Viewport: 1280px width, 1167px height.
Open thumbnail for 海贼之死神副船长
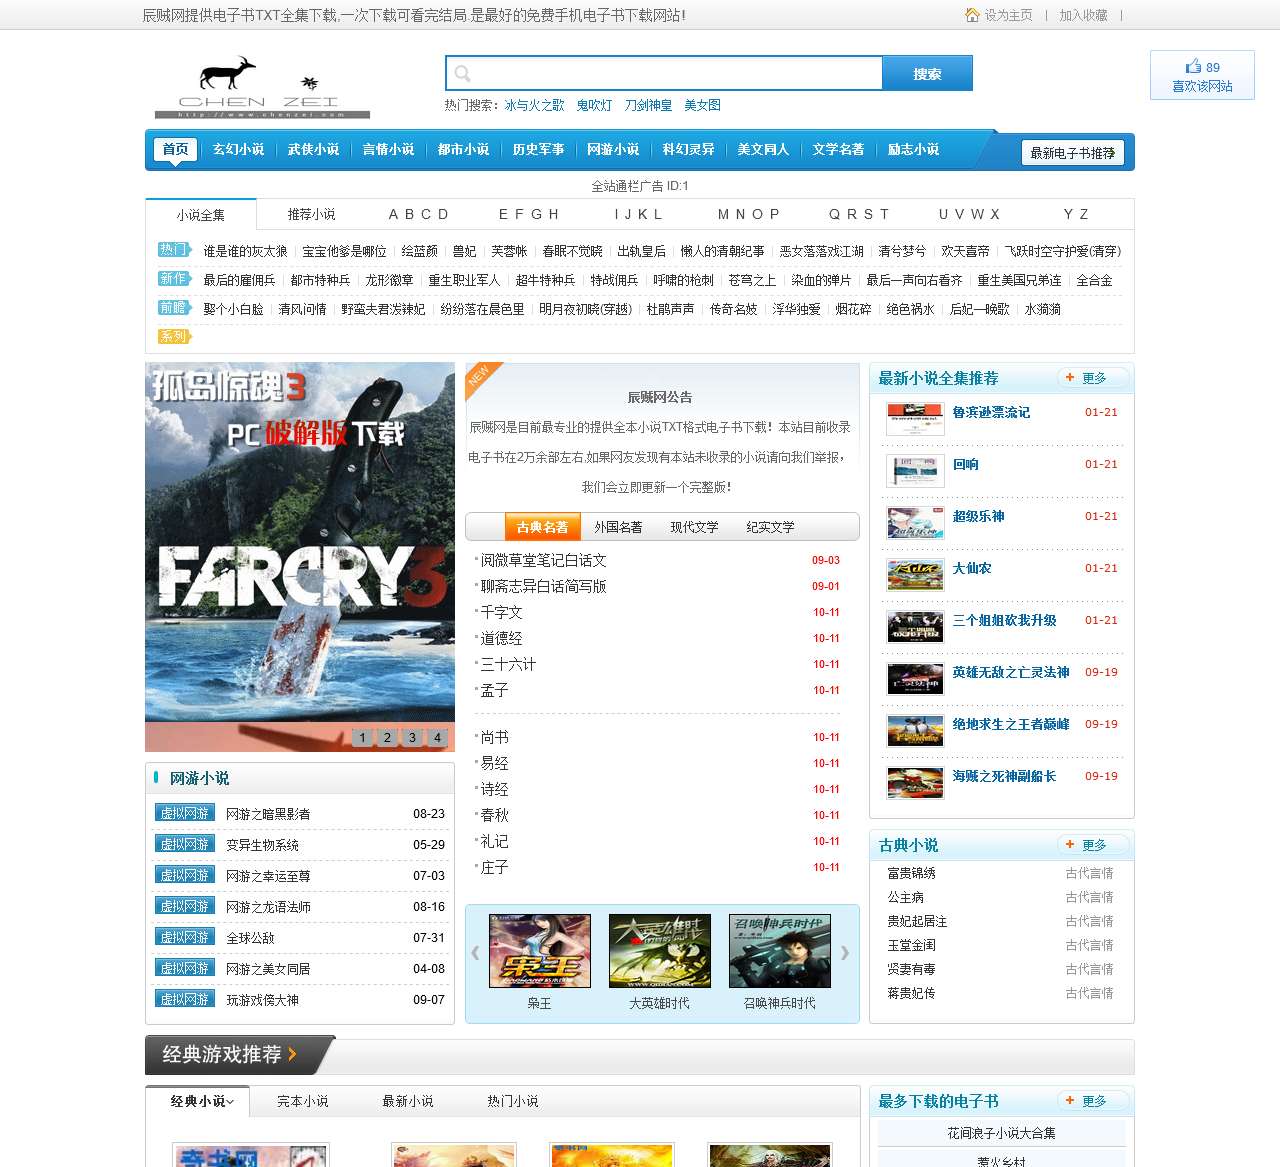[x=915, y=783]
